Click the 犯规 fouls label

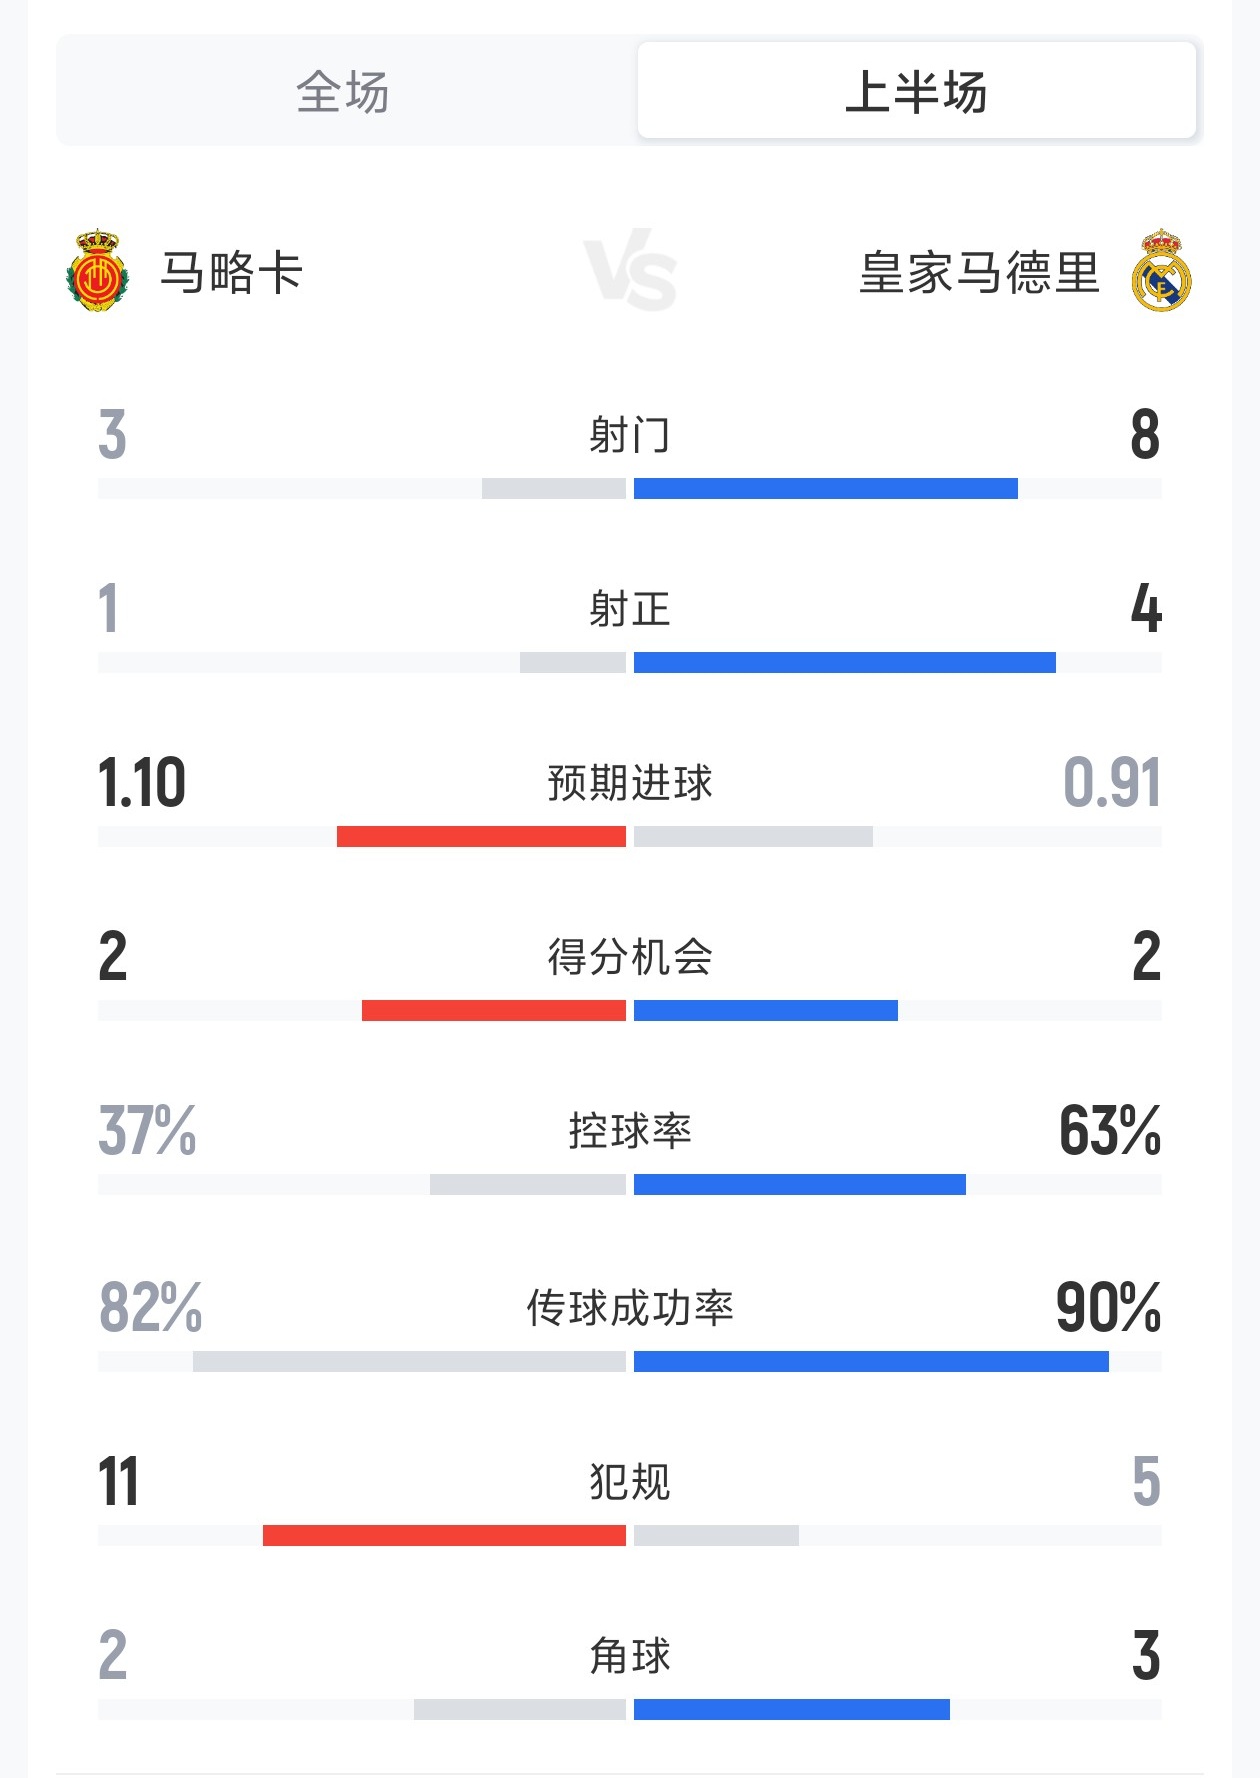tap(629, 1481)
